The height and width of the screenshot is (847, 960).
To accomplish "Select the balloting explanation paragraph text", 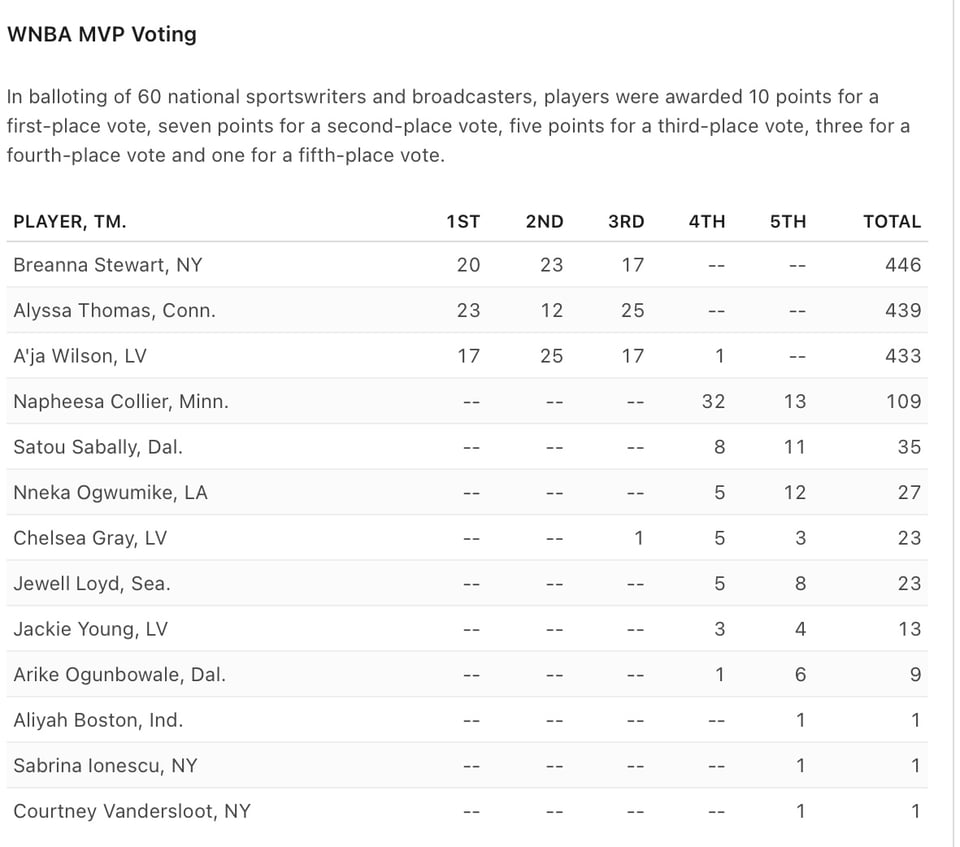I will [457, 126].
